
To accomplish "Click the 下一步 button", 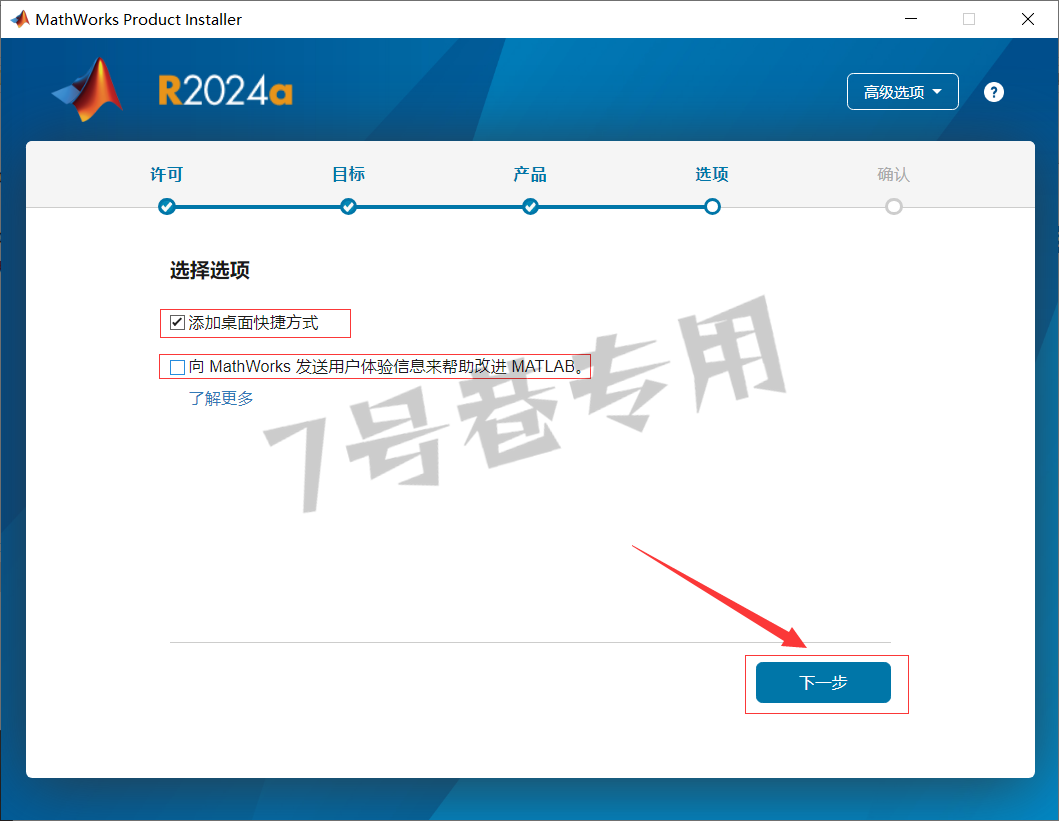I will [823, 683].
